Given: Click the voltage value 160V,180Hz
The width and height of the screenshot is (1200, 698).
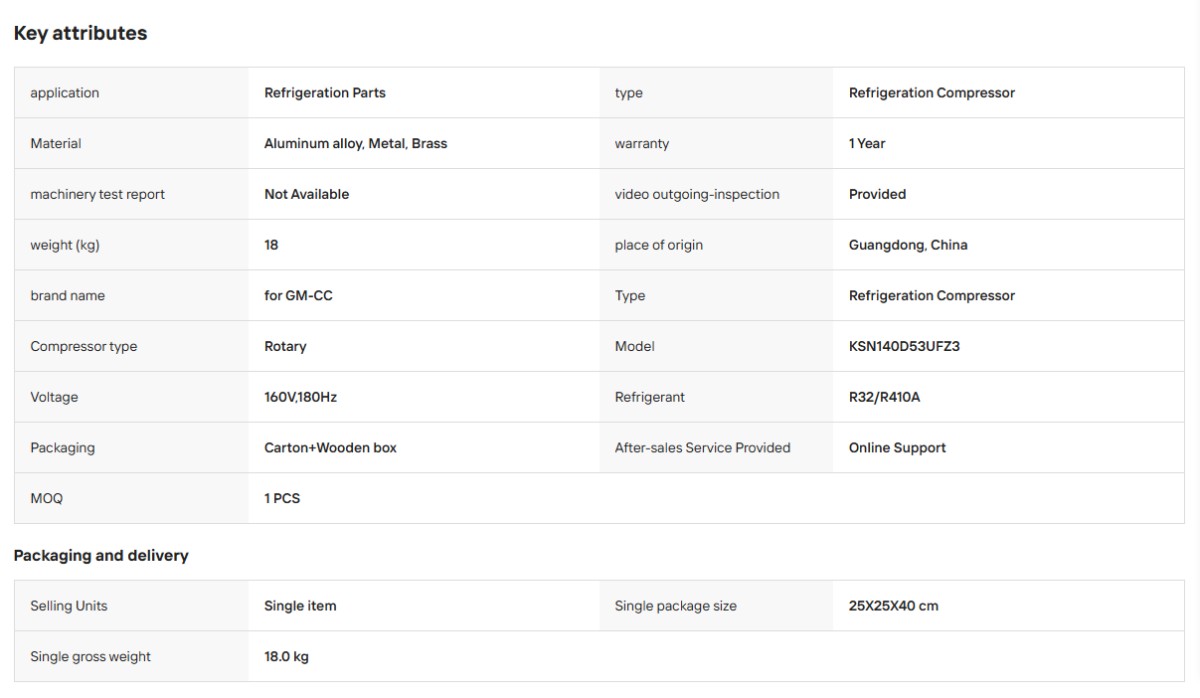Looking at the screenshot, I should [x=301, y=397].
